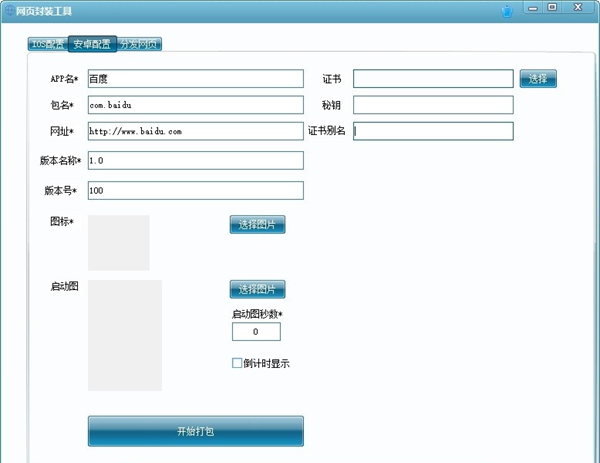Screen dimensions: 600x463
Task: Click 选择图片 button for 图标
Action: (258, 225)
